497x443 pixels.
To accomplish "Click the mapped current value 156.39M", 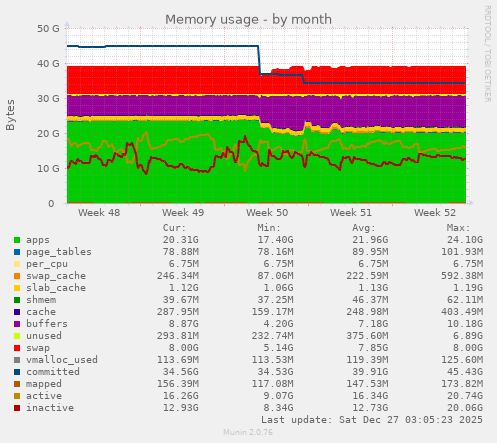I will tap(178, 384).
